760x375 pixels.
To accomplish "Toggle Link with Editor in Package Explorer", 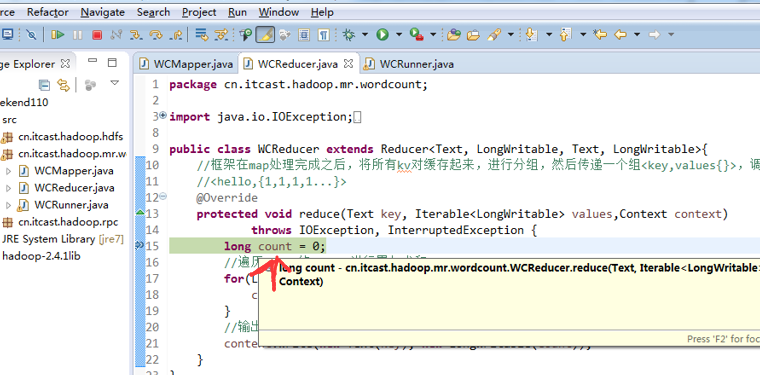I will click(x=63, y=85).
